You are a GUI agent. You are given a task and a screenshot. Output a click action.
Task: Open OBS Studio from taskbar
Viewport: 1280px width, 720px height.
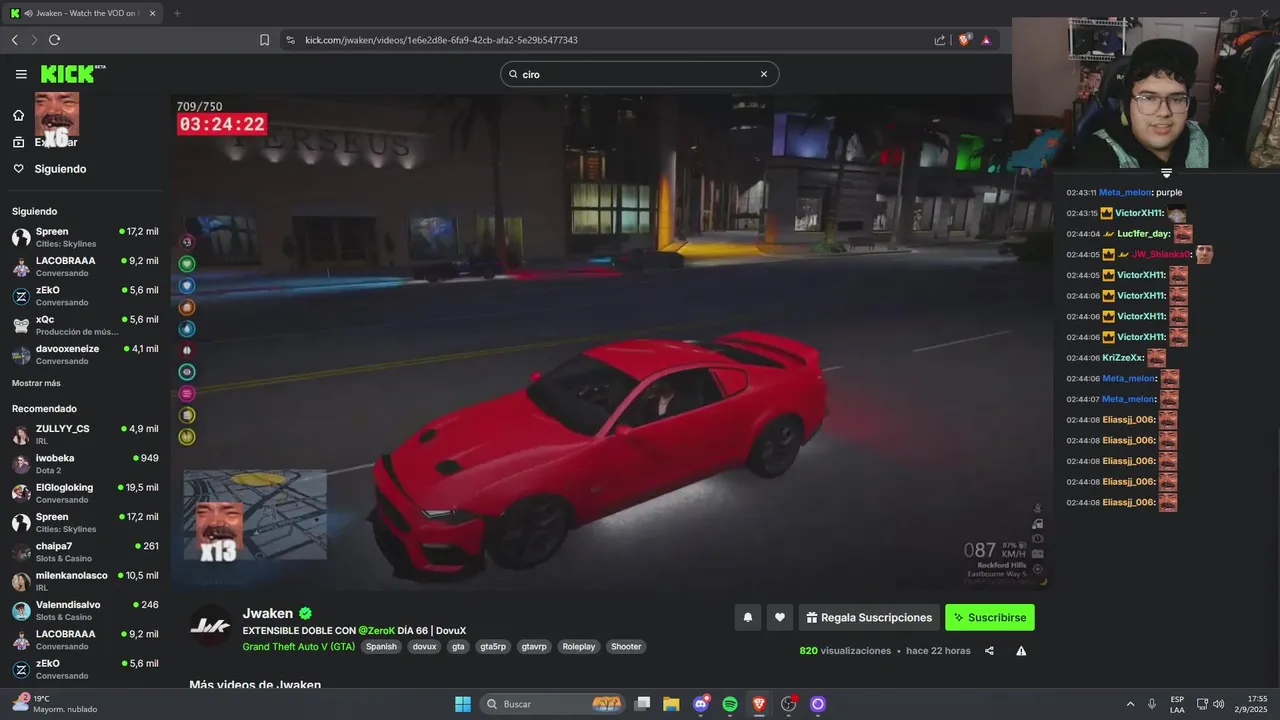[x=788, y=704]
